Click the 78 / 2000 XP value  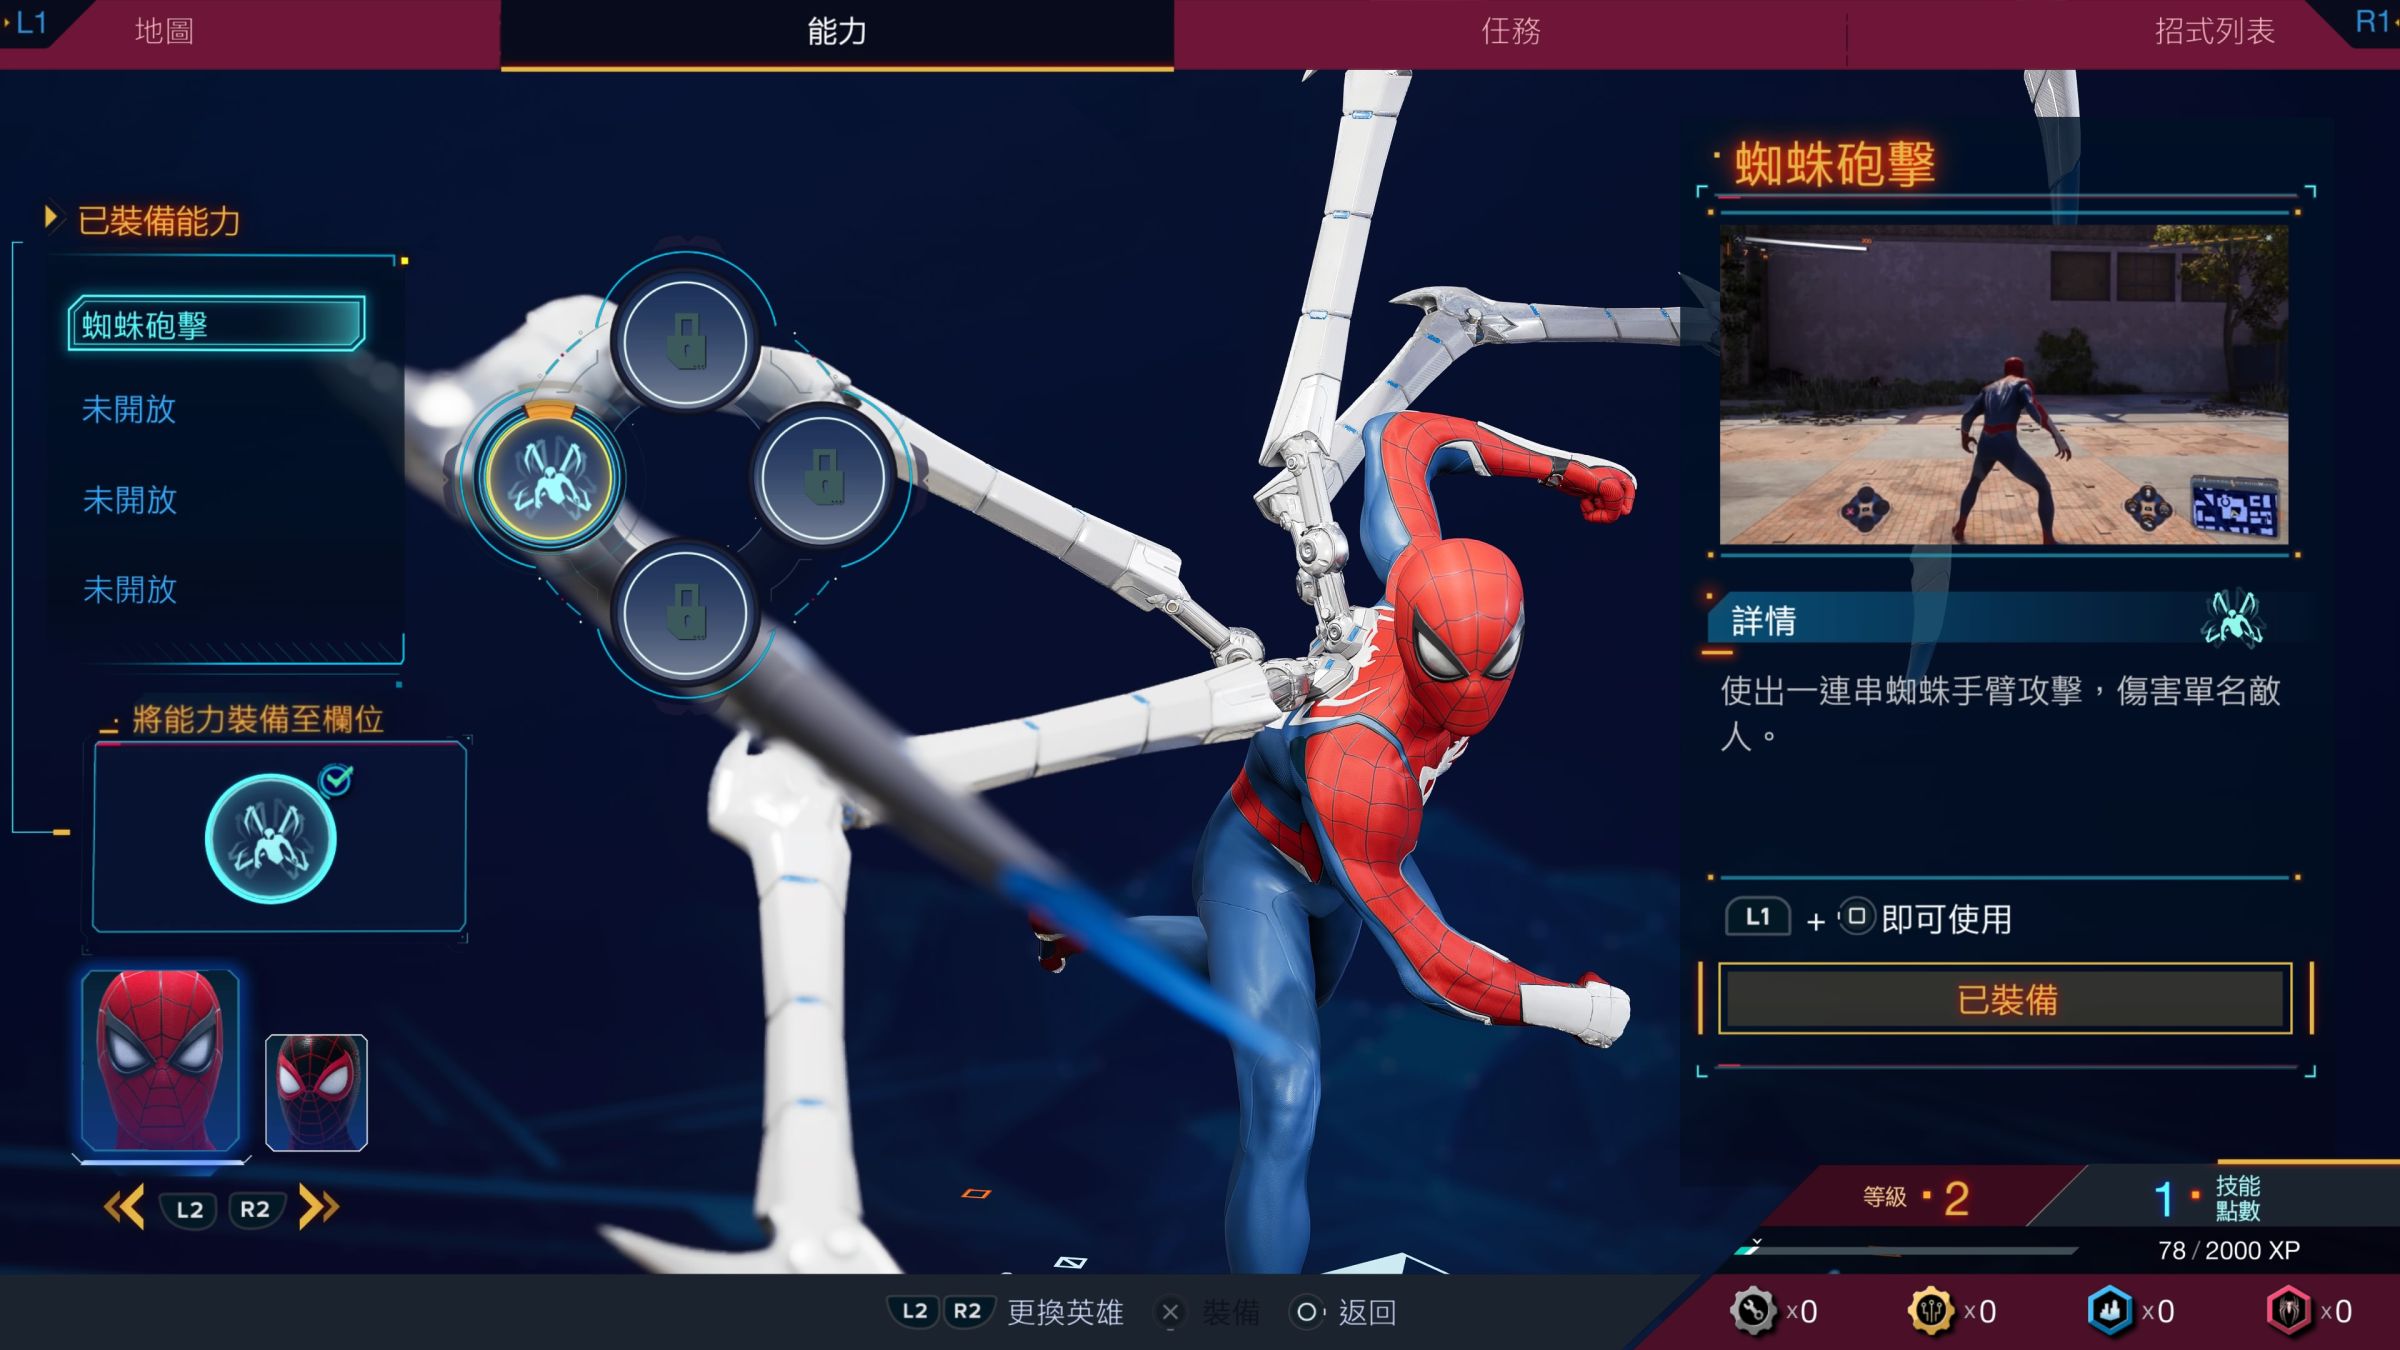coord(2229,1250)
